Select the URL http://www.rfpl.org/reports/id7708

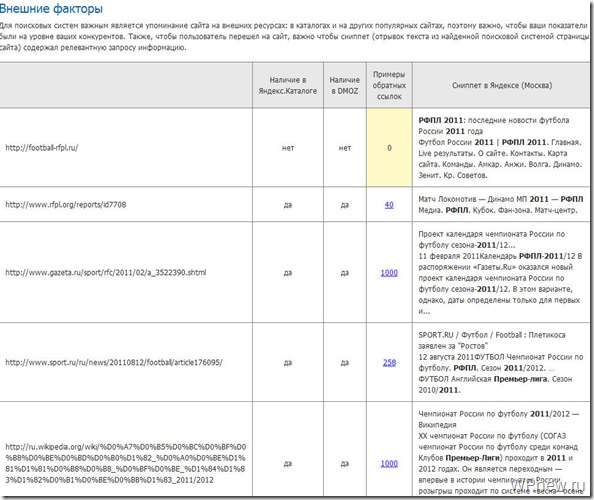66,205
